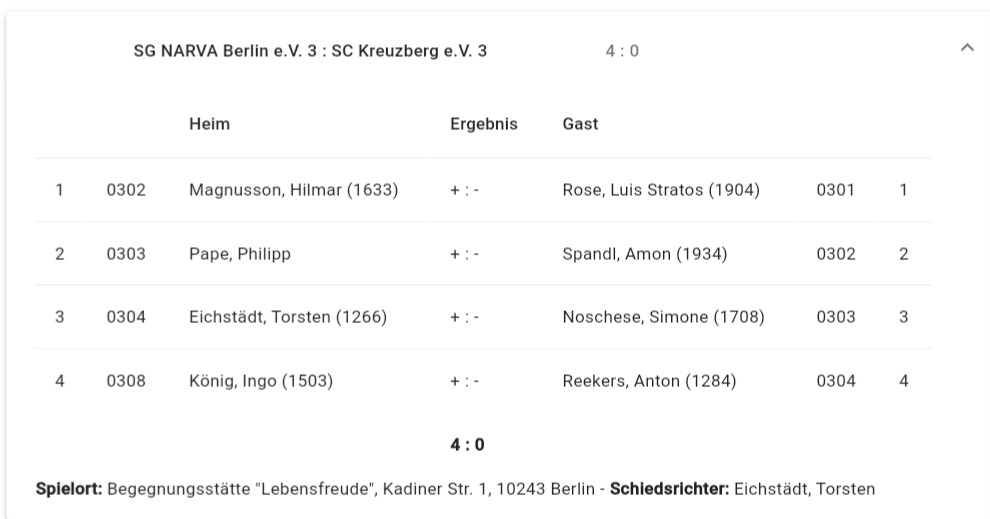This screenshot has width=990, height=519.
Task: Select guest Noschese, Simone (1708)
Action: coord(663,318)
